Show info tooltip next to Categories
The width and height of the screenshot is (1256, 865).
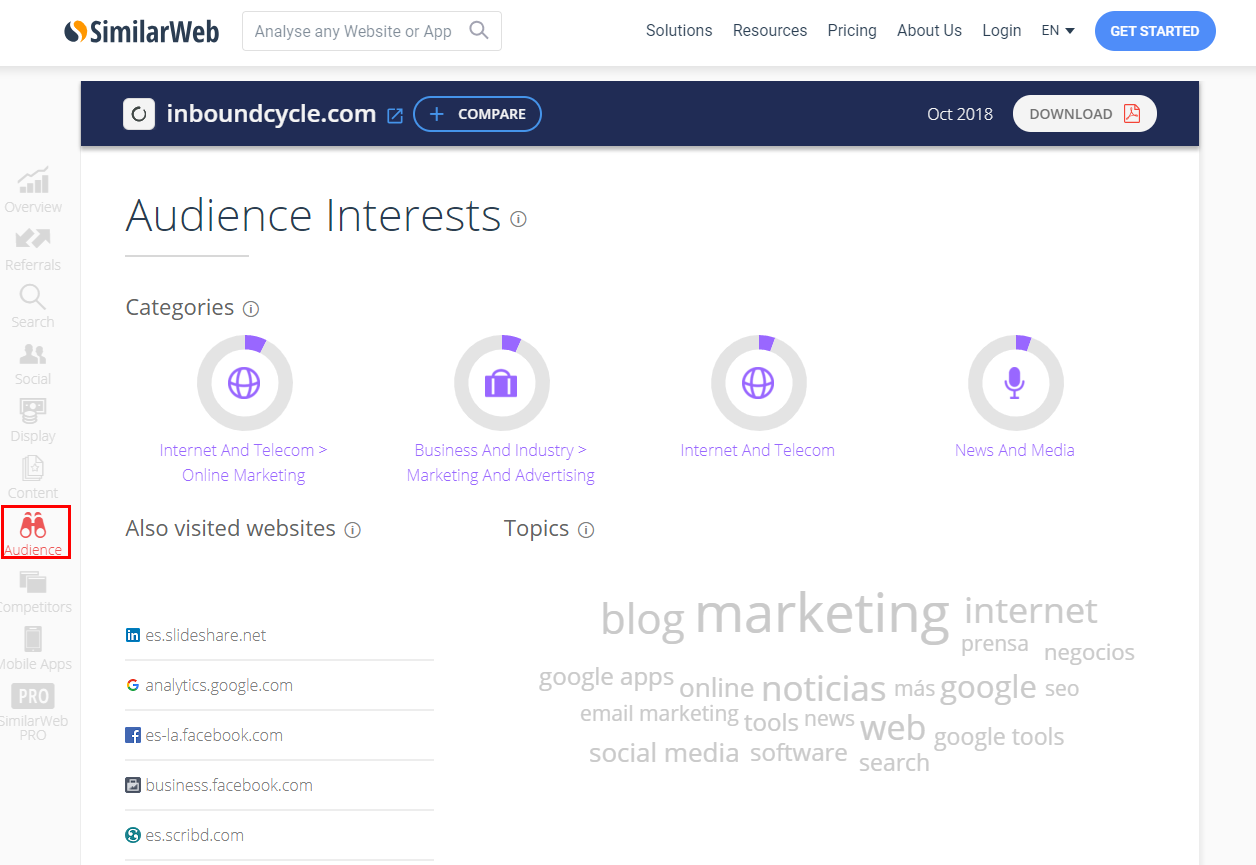(251, 309)
